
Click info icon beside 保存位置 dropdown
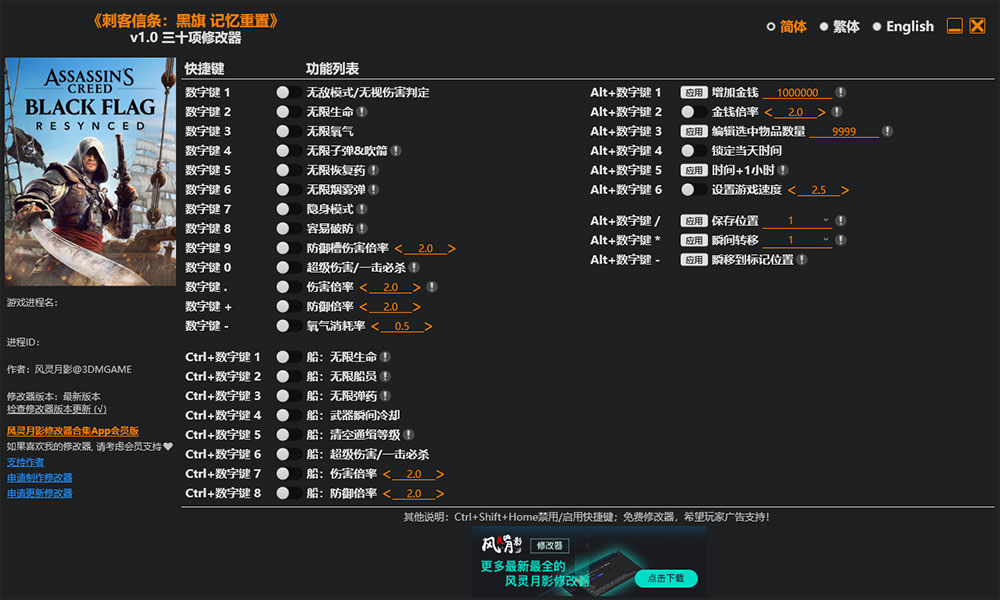tap(841, 221)
